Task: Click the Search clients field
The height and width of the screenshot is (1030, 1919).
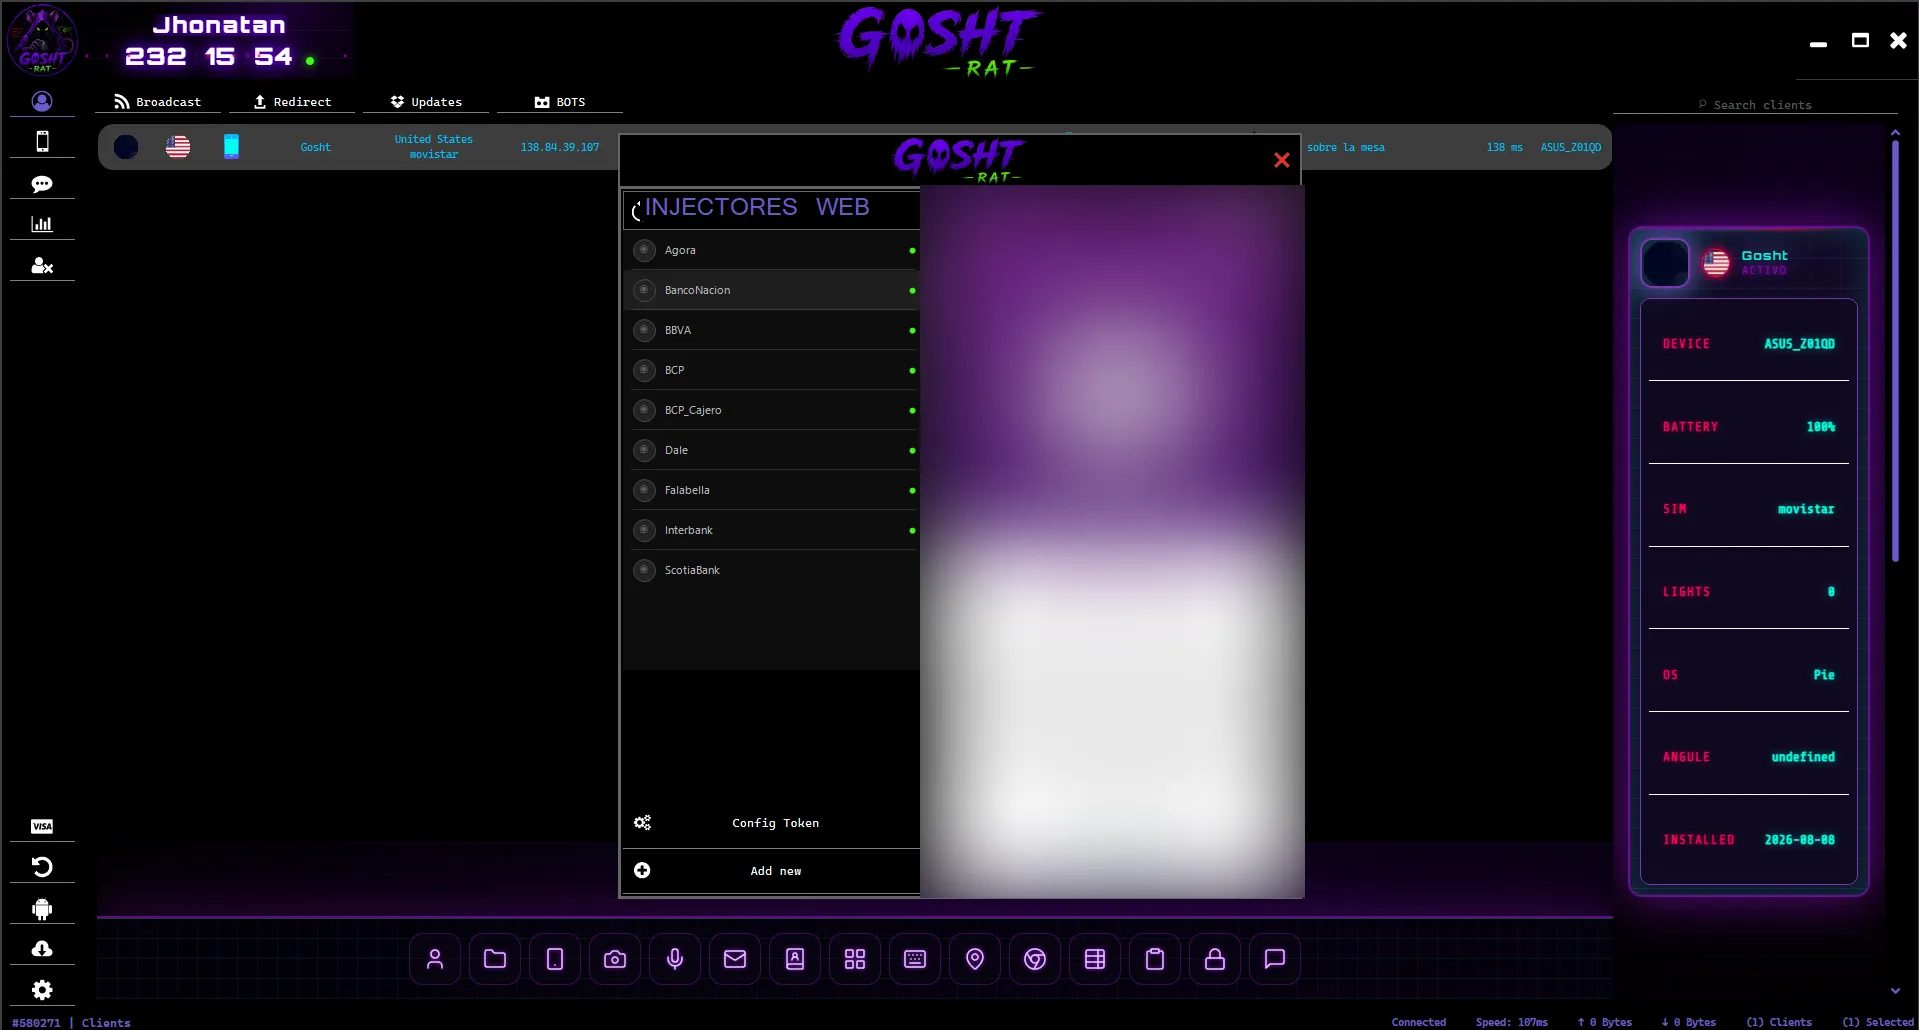Action: 1755,105
